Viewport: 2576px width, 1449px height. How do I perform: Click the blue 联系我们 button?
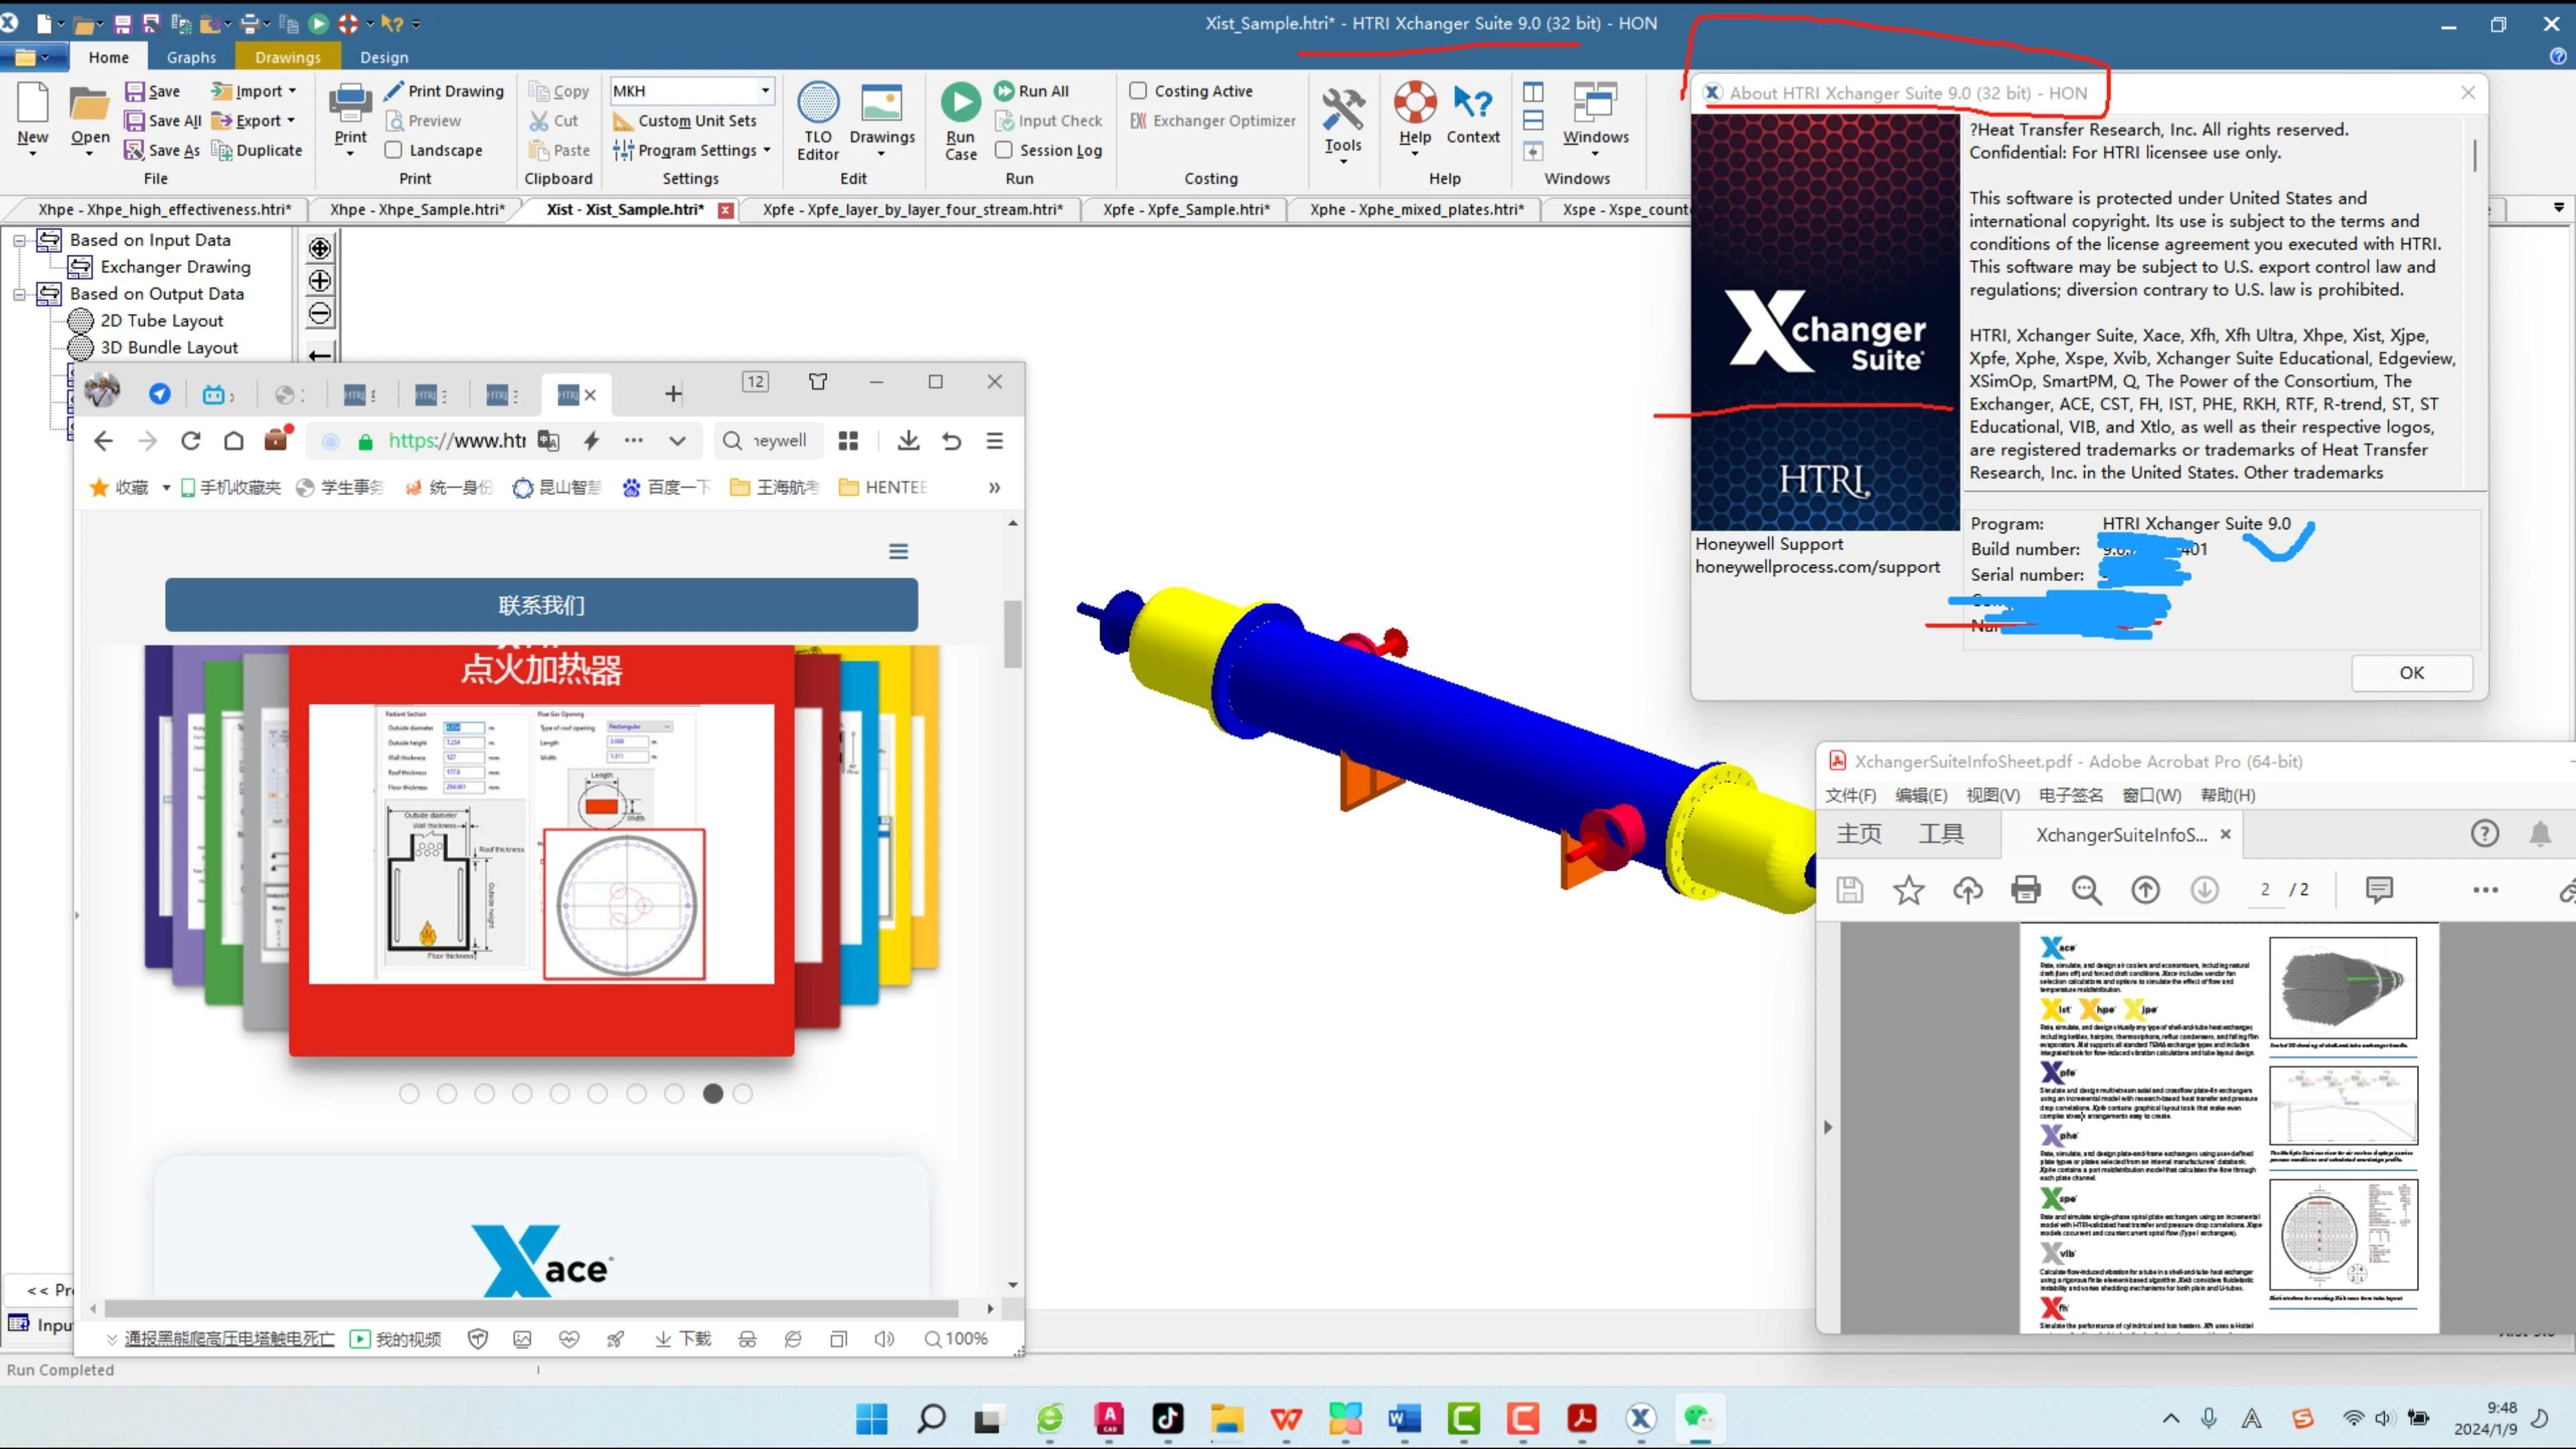coord(541,605)
